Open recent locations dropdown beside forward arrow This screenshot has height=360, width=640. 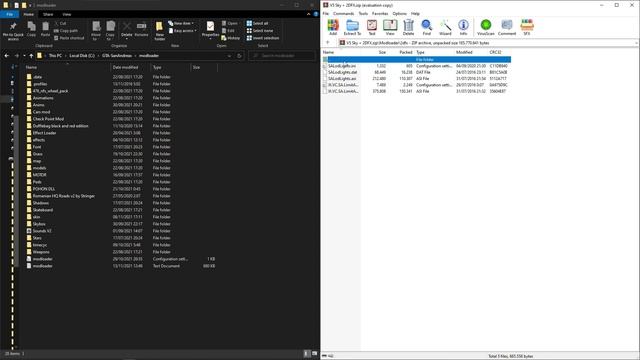tap(24, 56)
